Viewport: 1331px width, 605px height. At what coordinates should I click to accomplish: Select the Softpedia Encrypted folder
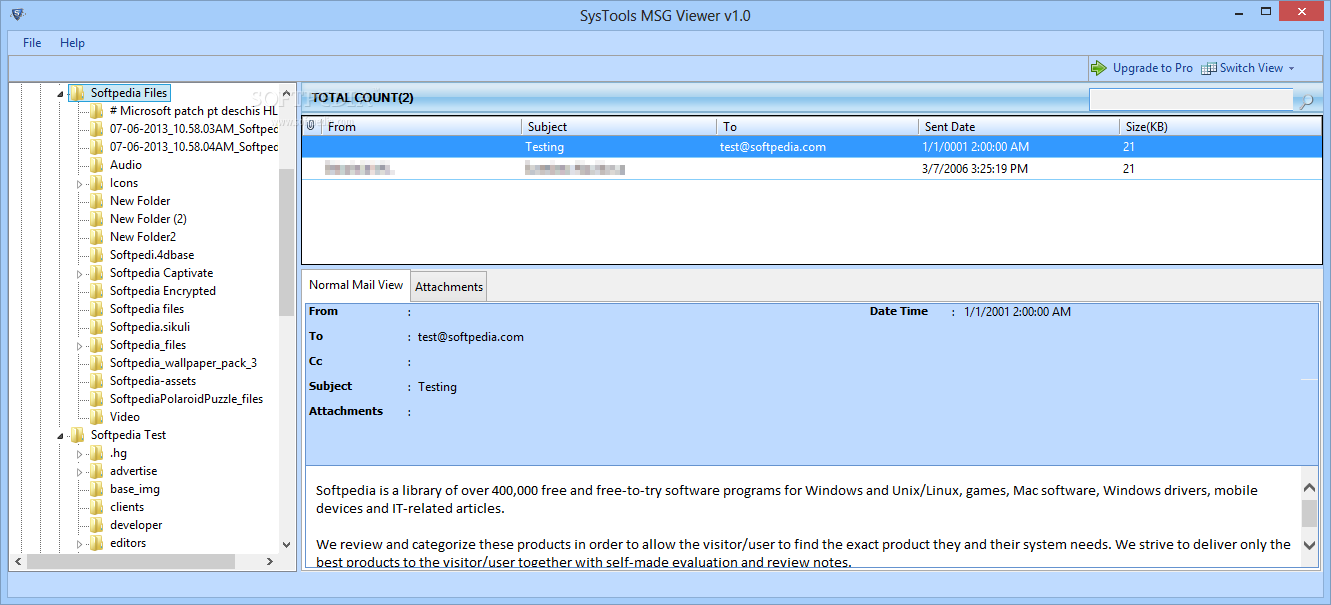click(163, 291)
